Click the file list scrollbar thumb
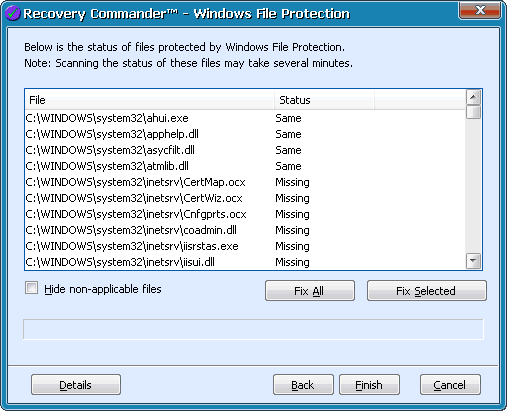This screenshot has height=411, width=507. (x=473, y=112)
